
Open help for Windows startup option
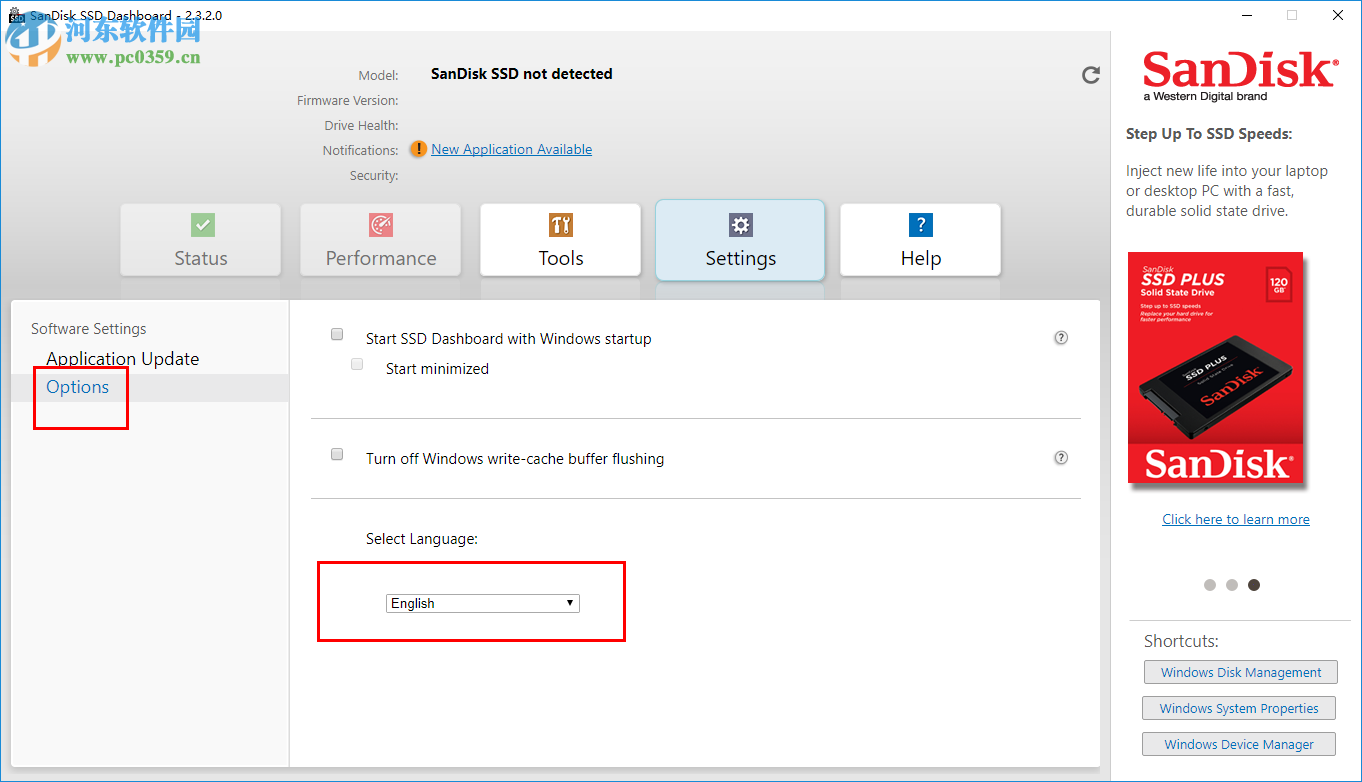pyautogui.click(x=1061, y=338)
